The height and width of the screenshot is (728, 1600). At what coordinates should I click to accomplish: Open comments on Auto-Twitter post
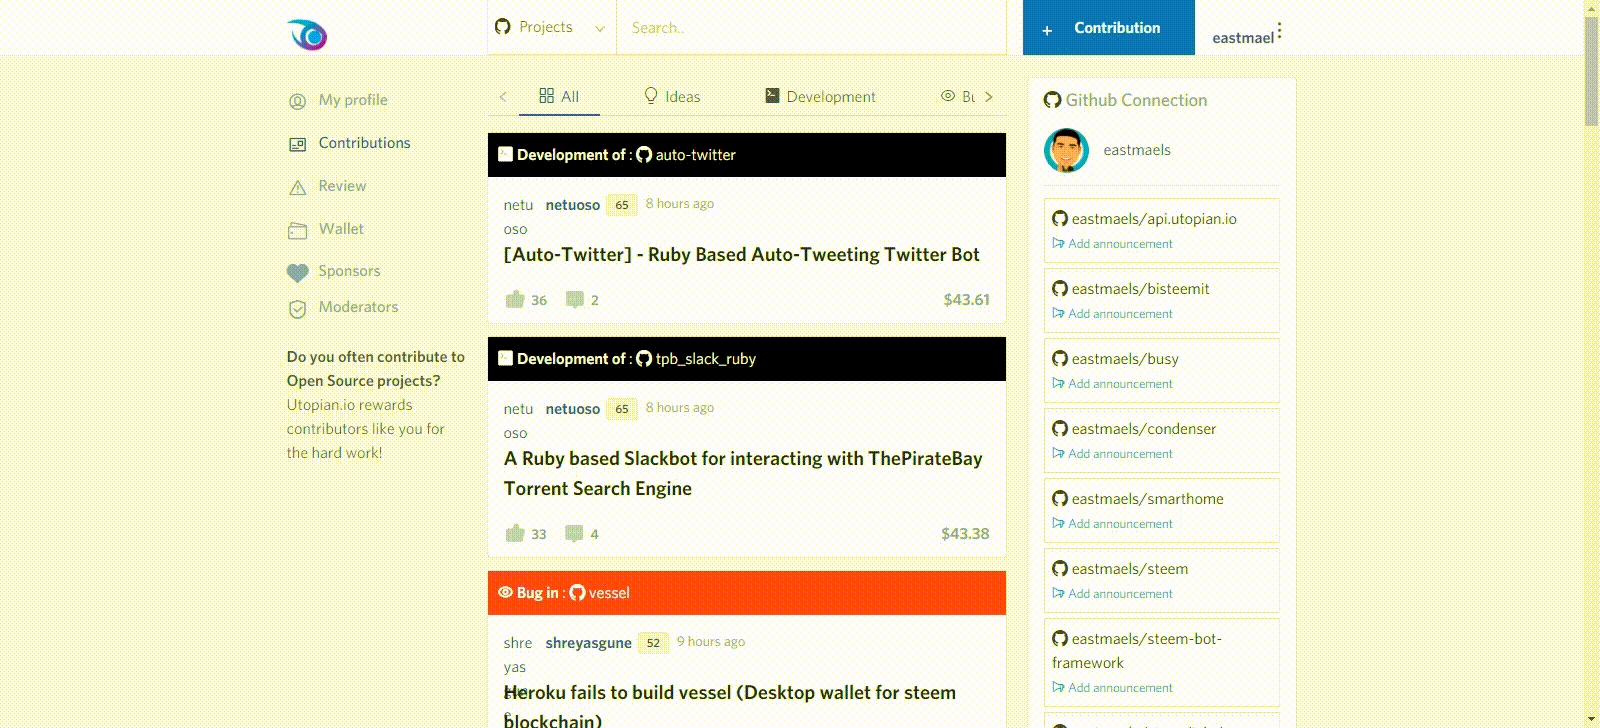click(575, 299)
